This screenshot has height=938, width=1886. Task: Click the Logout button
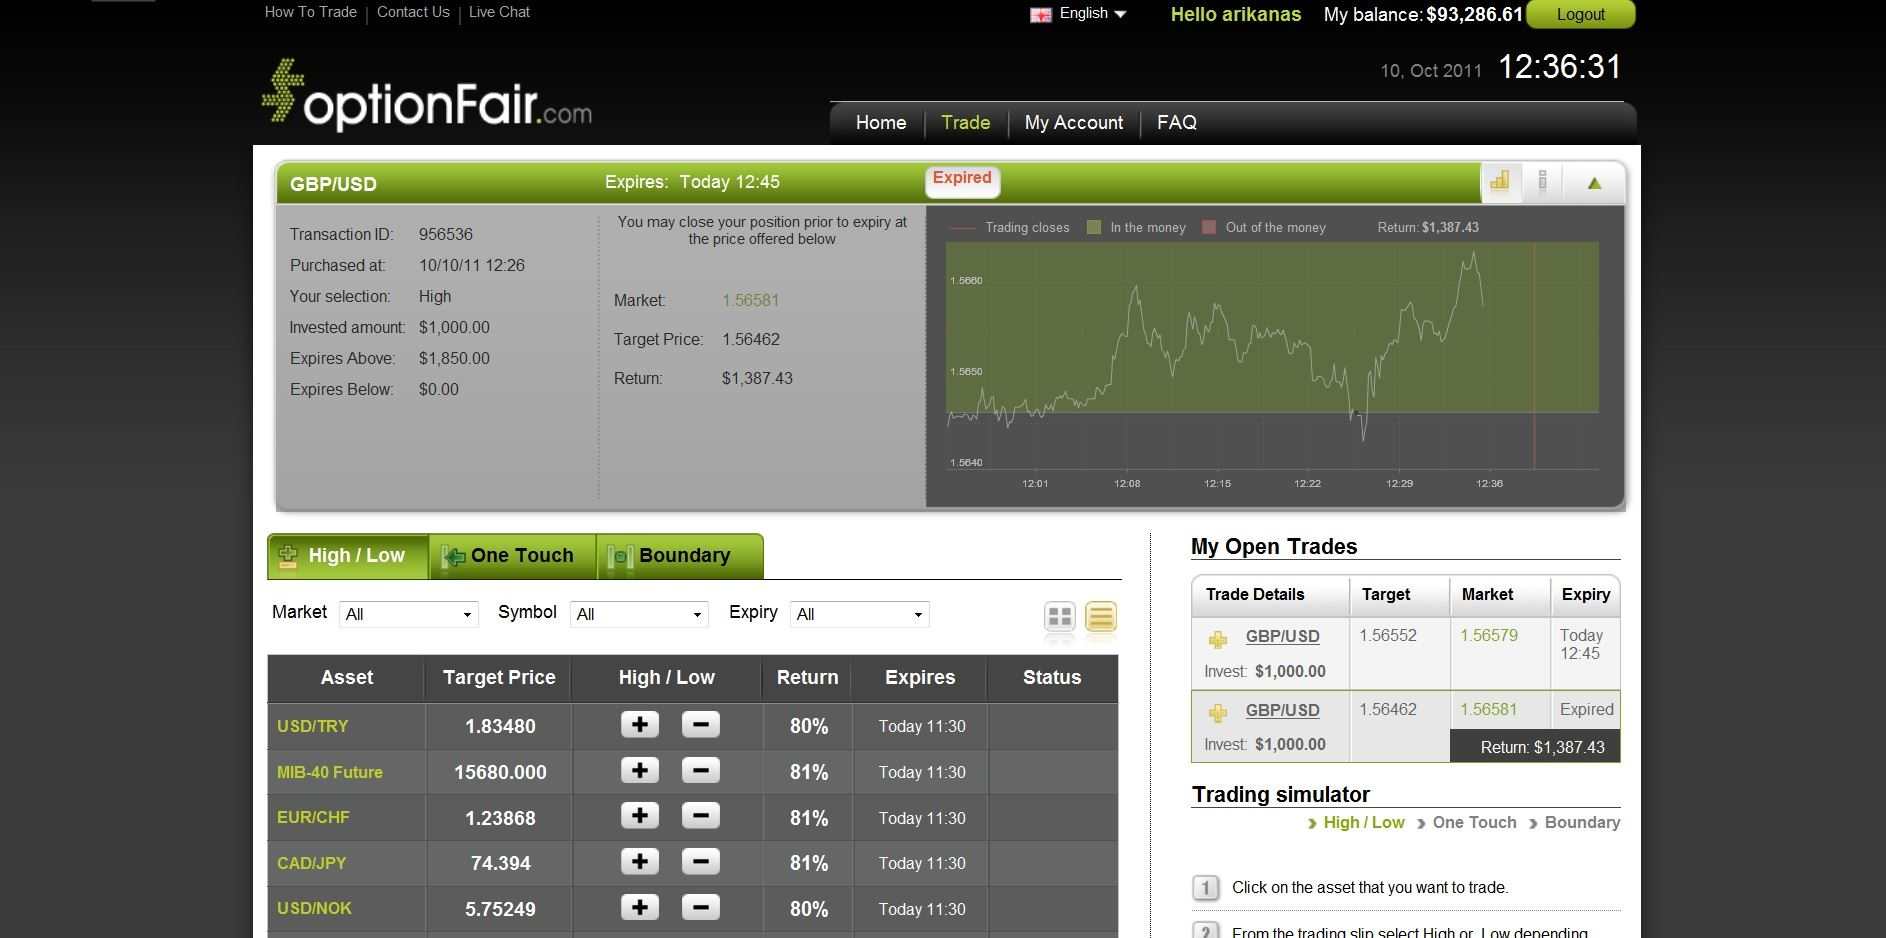(x=1581, y=14)
